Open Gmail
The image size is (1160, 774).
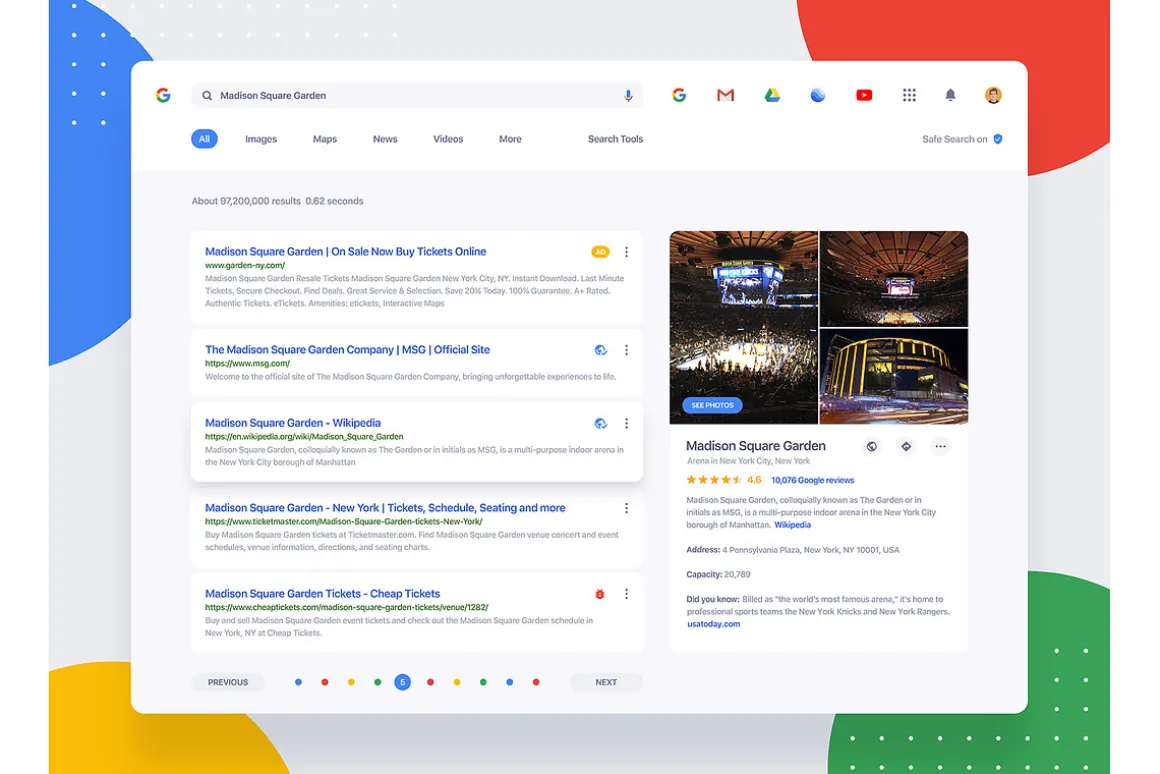coord(725,95)
